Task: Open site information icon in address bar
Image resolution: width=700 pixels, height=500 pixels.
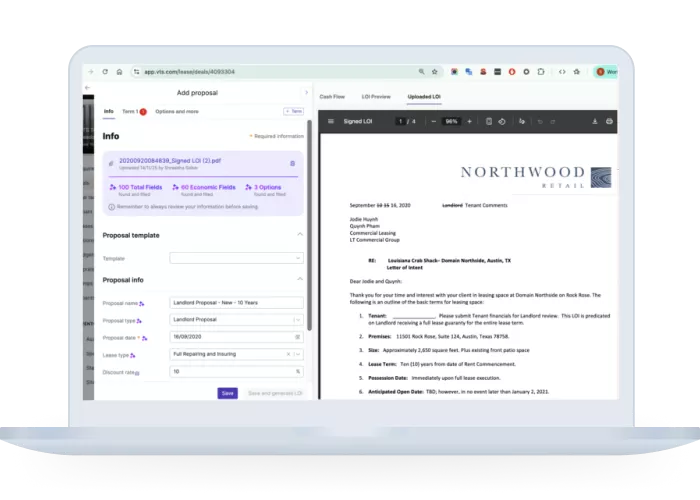Action: (137, 71)
